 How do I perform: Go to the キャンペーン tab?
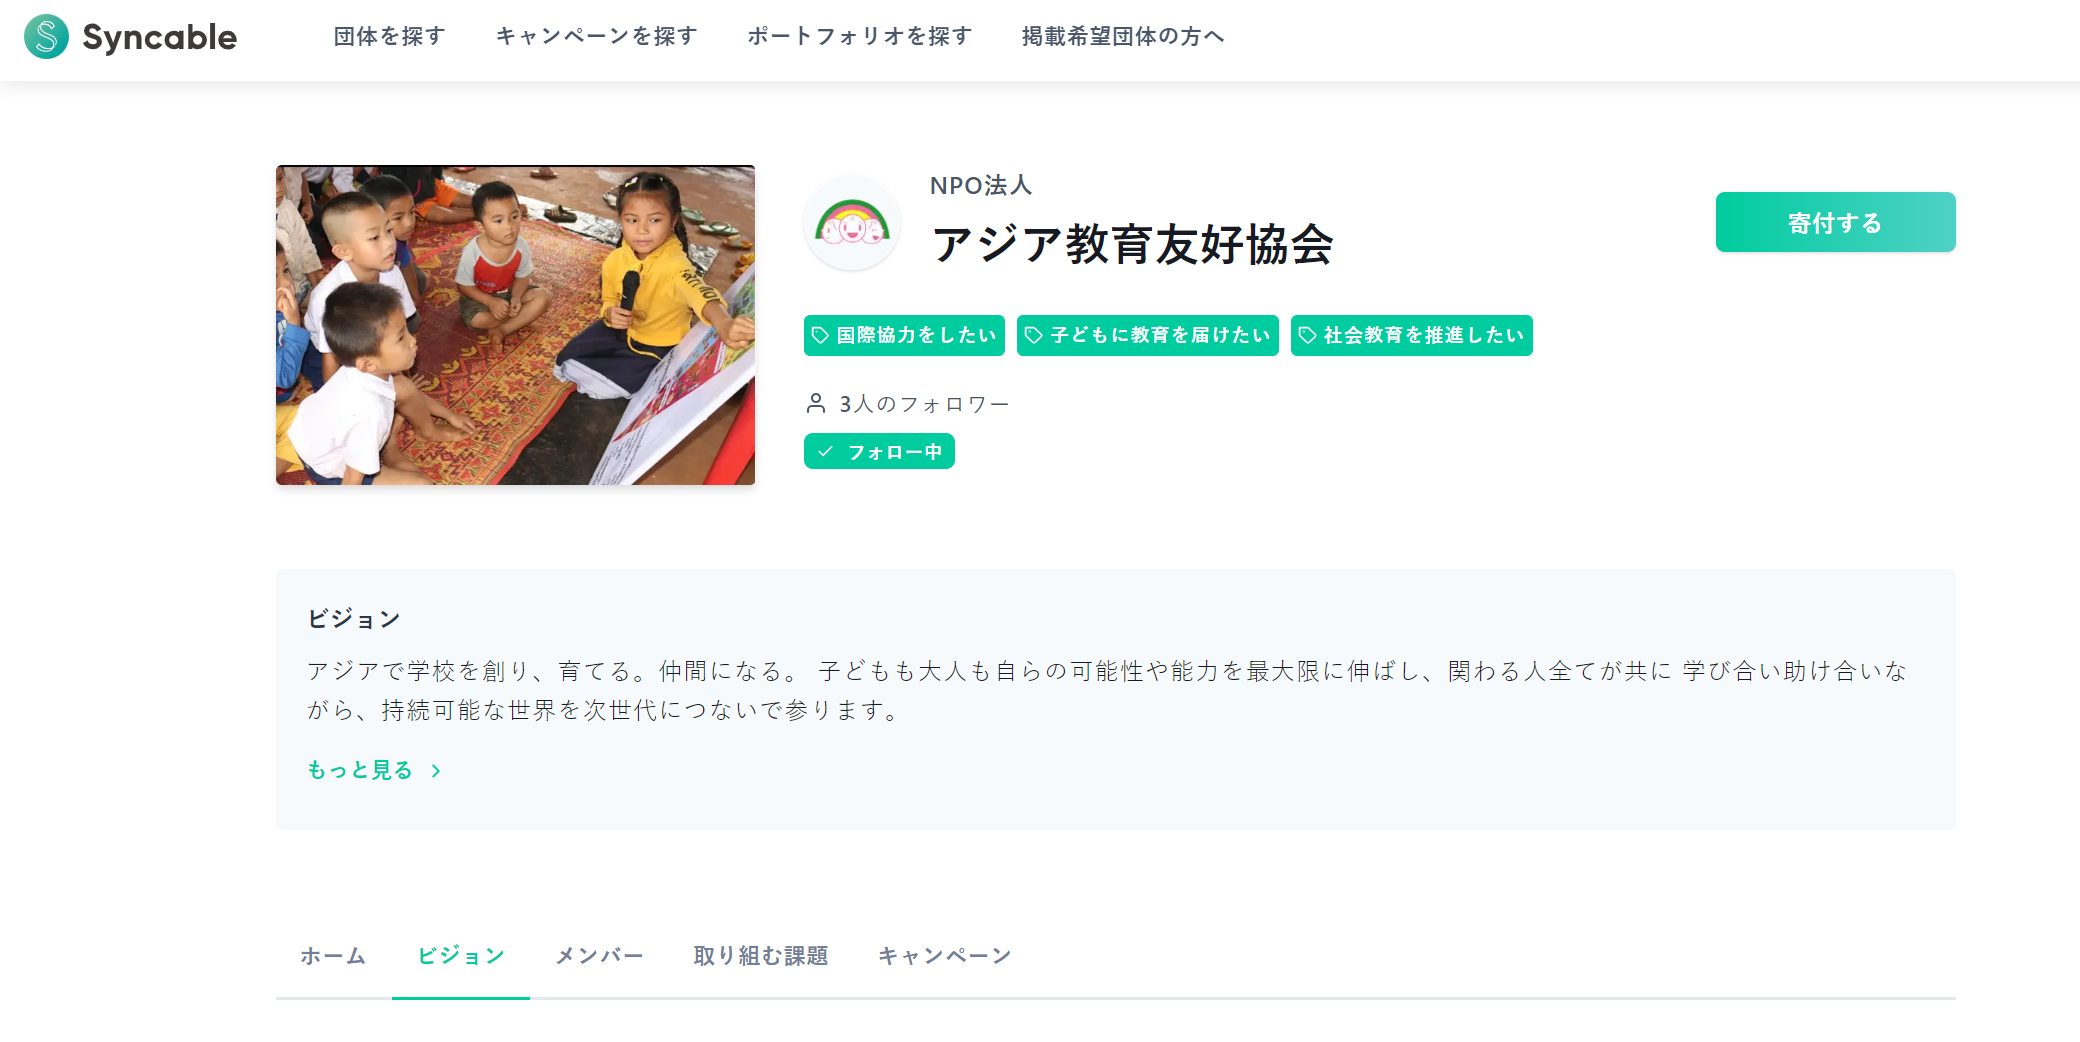(x=944, y=956)
